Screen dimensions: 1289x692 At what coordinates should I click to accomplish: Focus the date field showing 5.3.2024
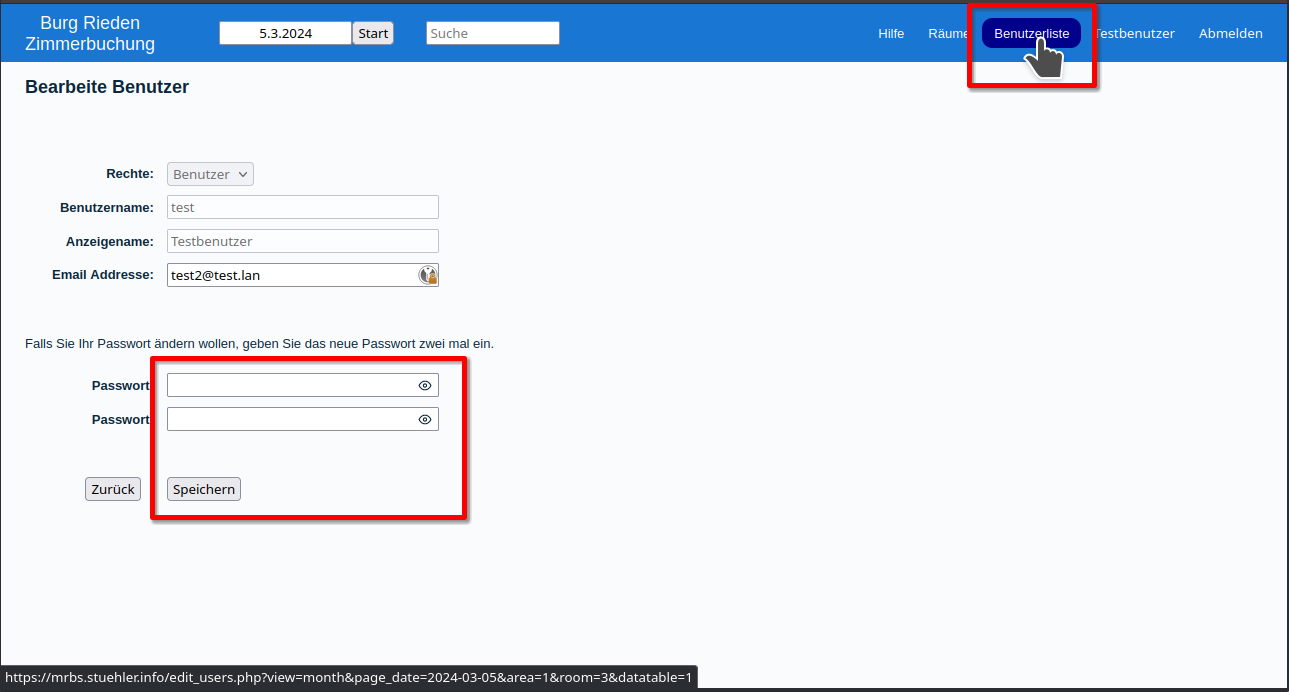285,33
